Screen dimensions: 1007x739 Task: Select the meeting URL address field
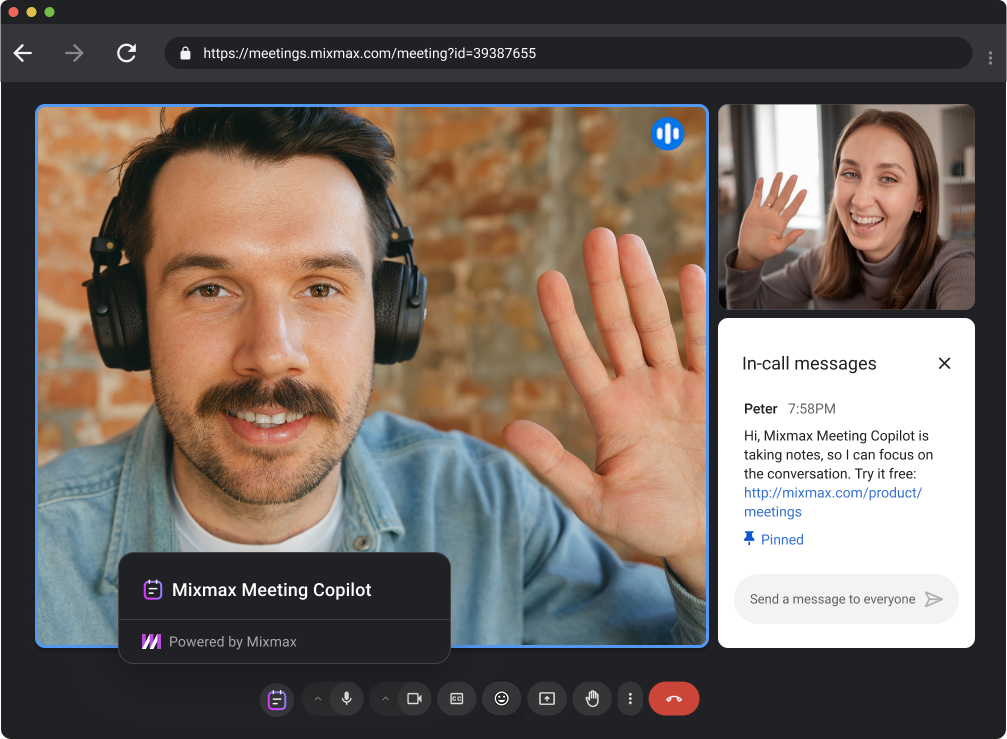pos(568,53)
